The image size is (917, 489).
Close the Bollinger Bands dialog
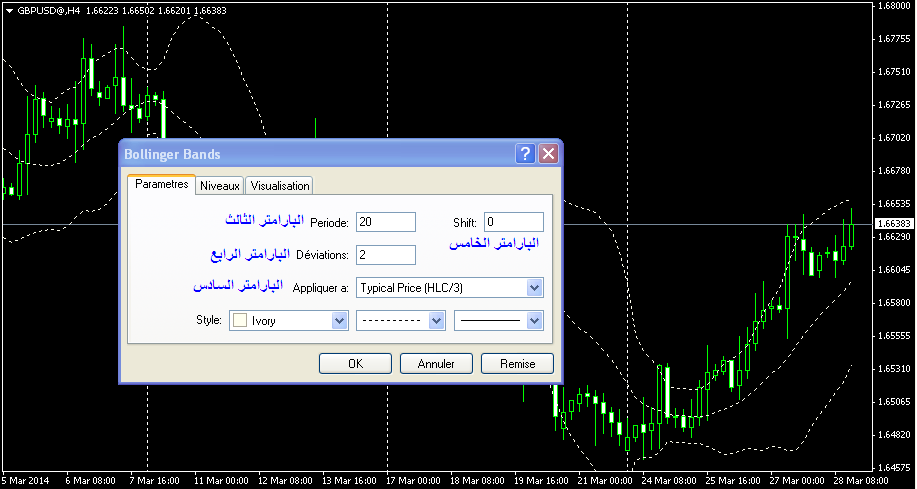click(548, 154)
